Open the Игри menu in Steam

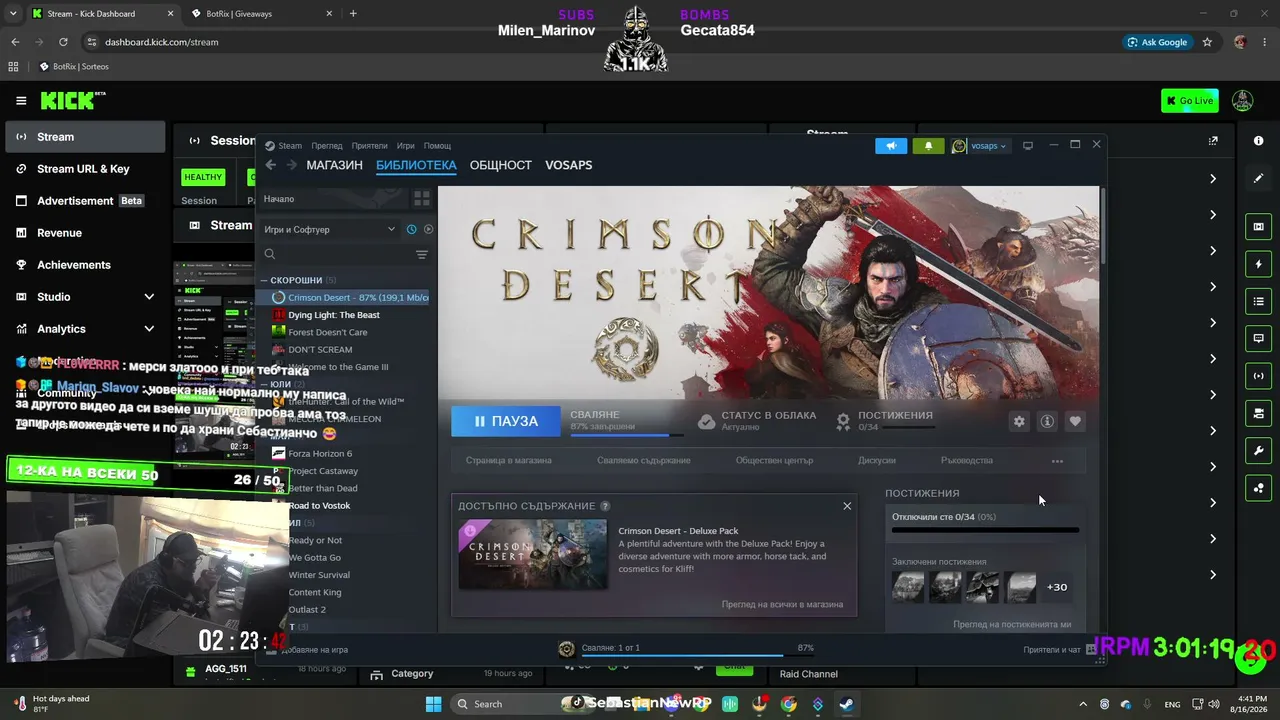click(405, 146)
